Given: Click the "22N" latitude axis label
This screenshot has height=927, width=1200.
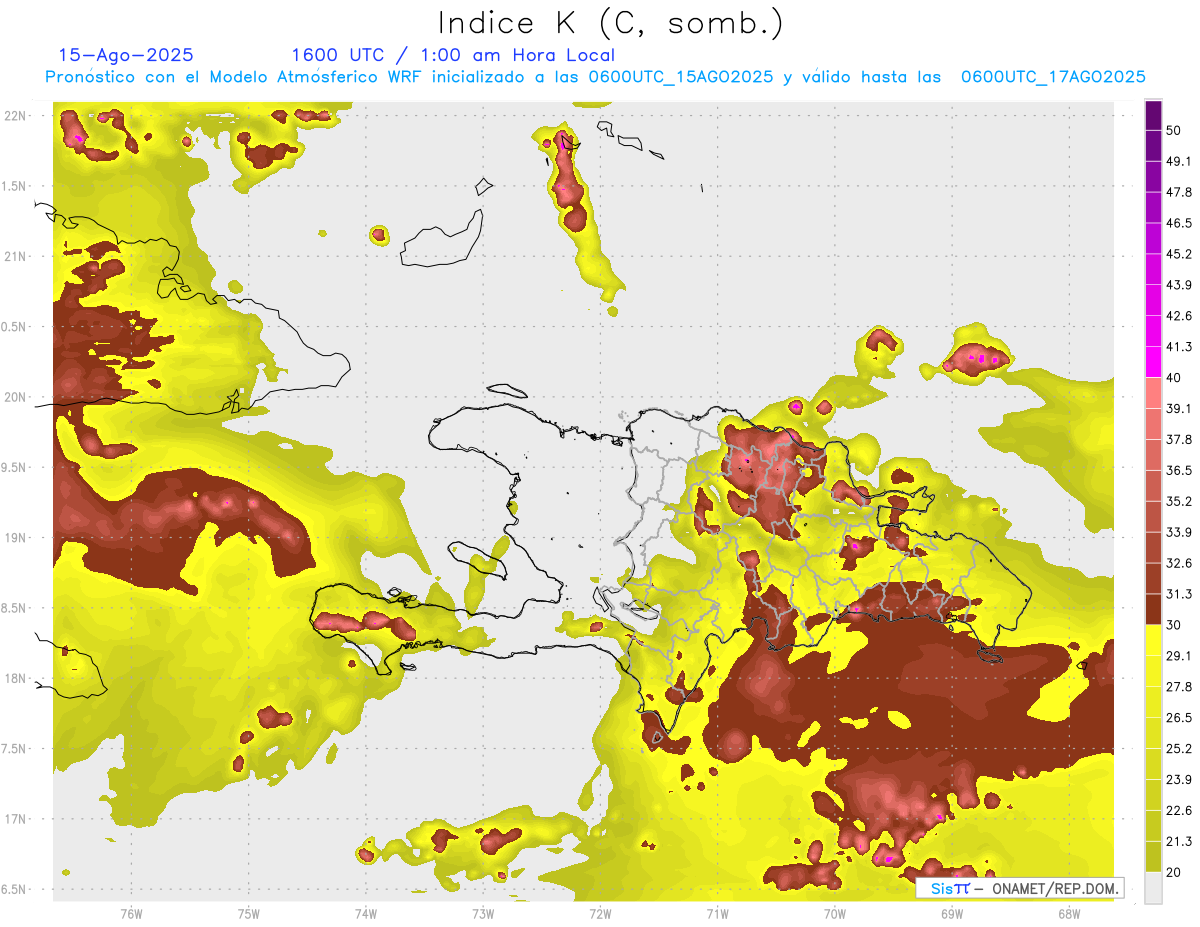Looking at the screenshot, I should [x=16, y=116].
